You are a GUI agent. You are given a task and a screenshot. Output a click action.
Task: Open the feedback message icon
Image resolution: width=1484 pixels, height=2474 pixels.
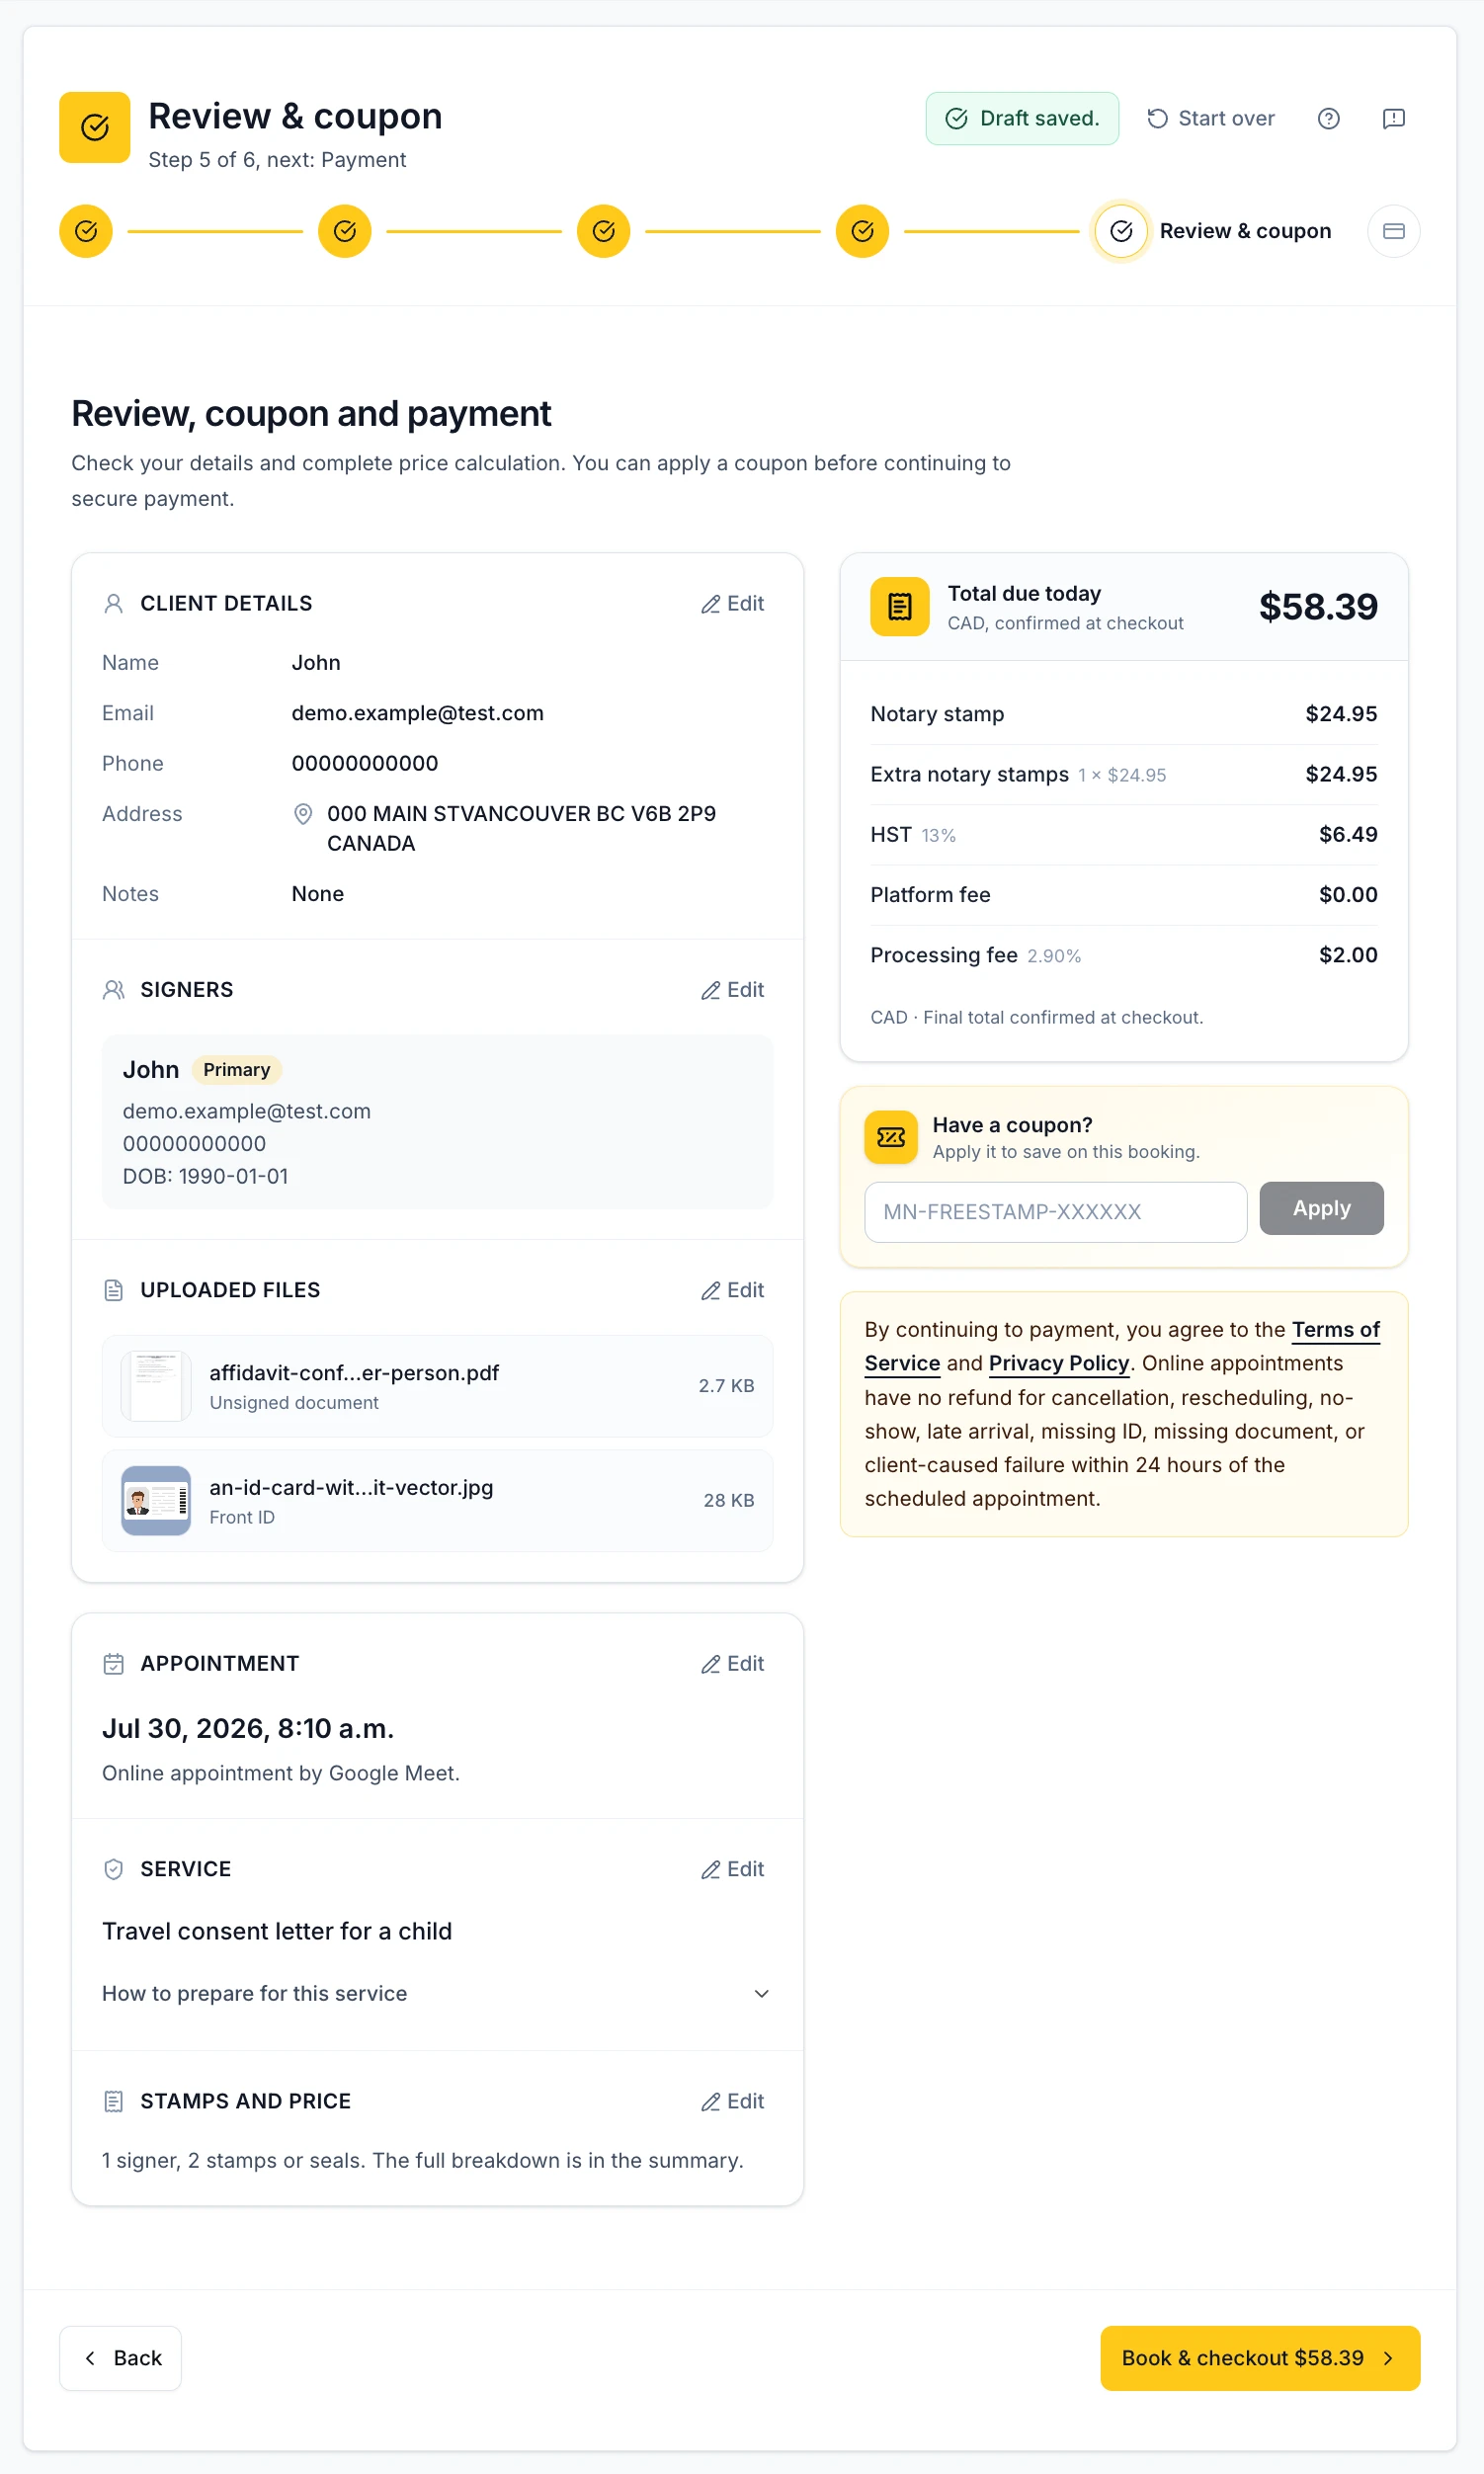[x=1393, y=119]
